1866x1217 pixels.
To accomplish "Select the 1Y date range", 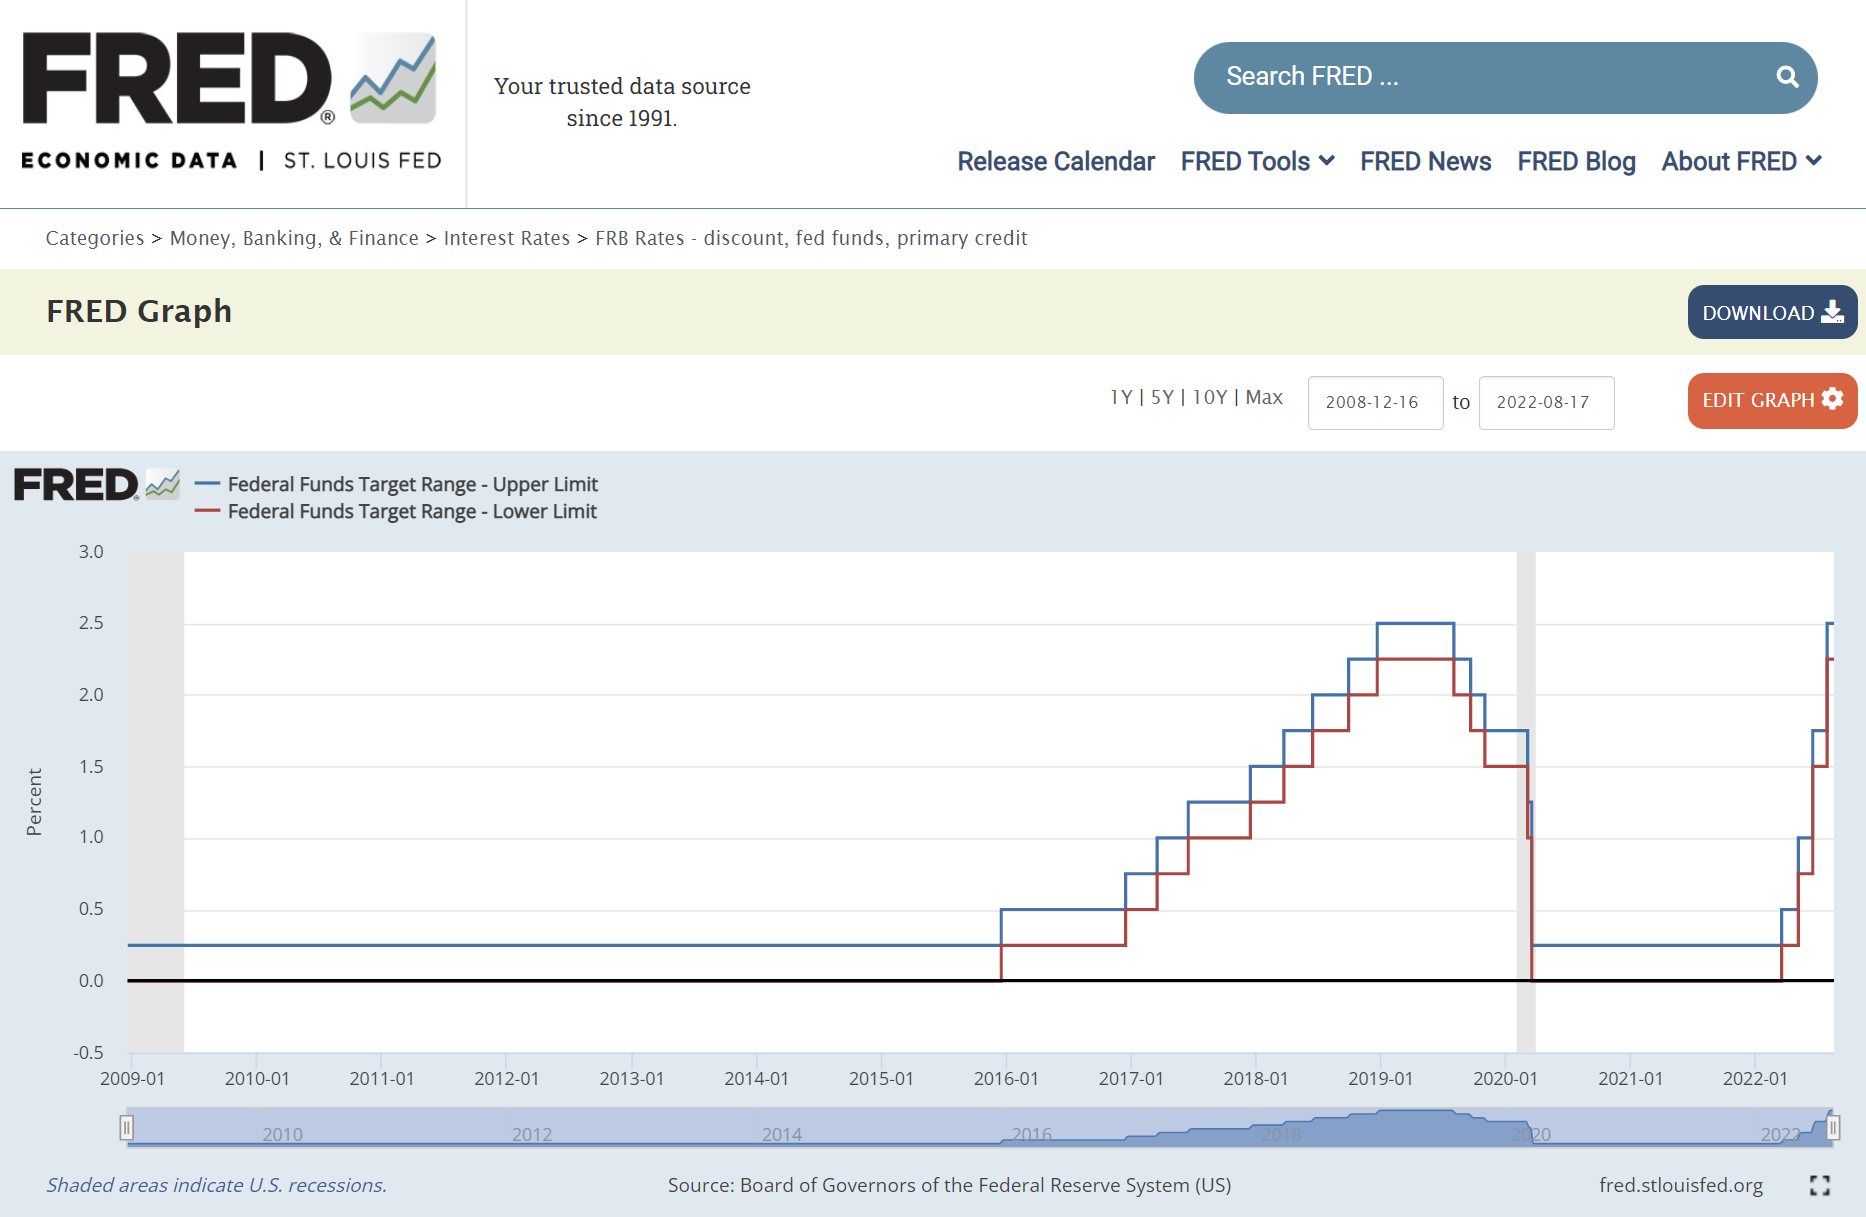I will [x=1121, y=397].
